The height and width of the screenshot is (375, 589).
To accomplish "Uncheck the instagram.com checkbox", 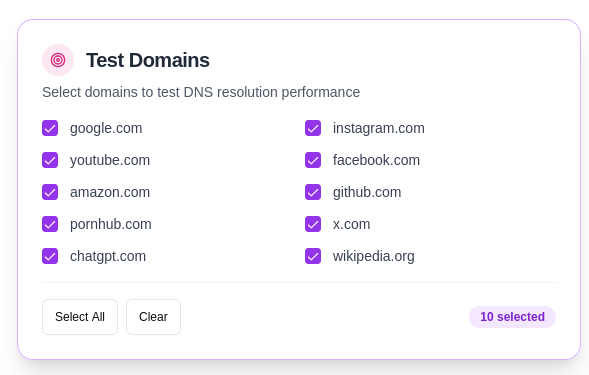I will point(313,128).
